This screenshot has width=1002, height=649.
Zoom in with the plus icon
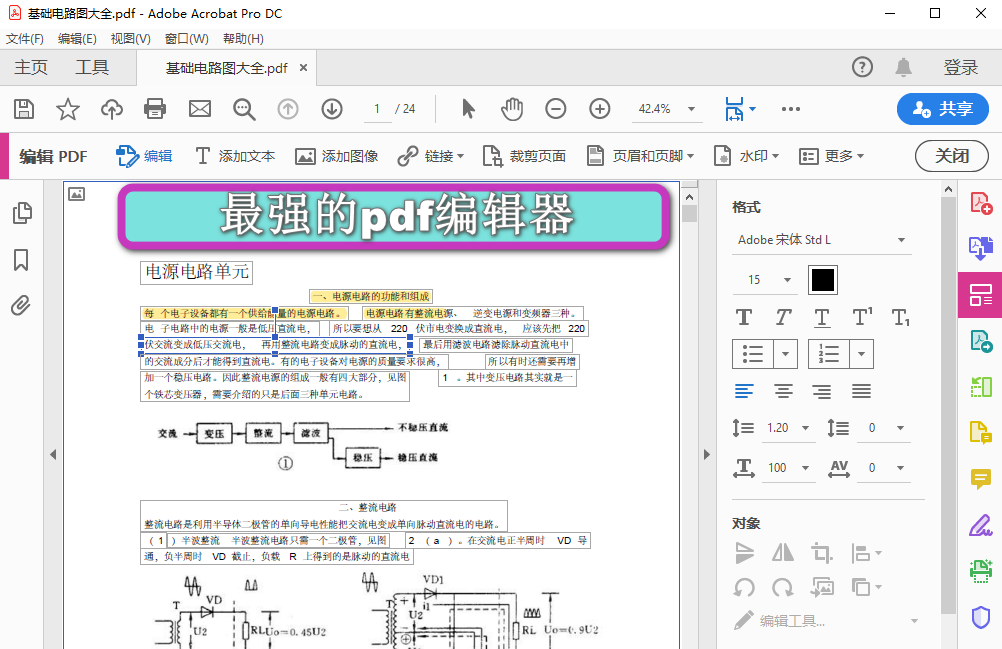[599, 109]
